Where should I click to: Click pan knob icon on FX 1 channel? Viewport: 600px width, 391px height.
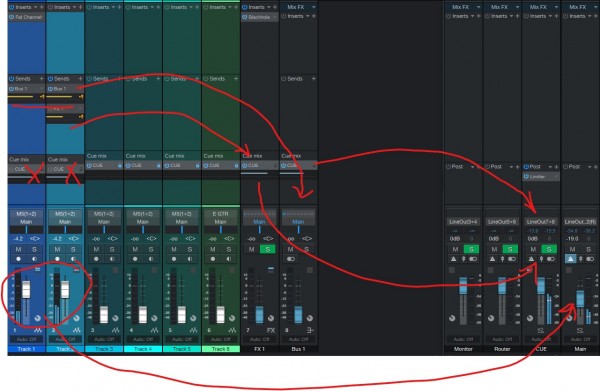(x=271, y=318)
